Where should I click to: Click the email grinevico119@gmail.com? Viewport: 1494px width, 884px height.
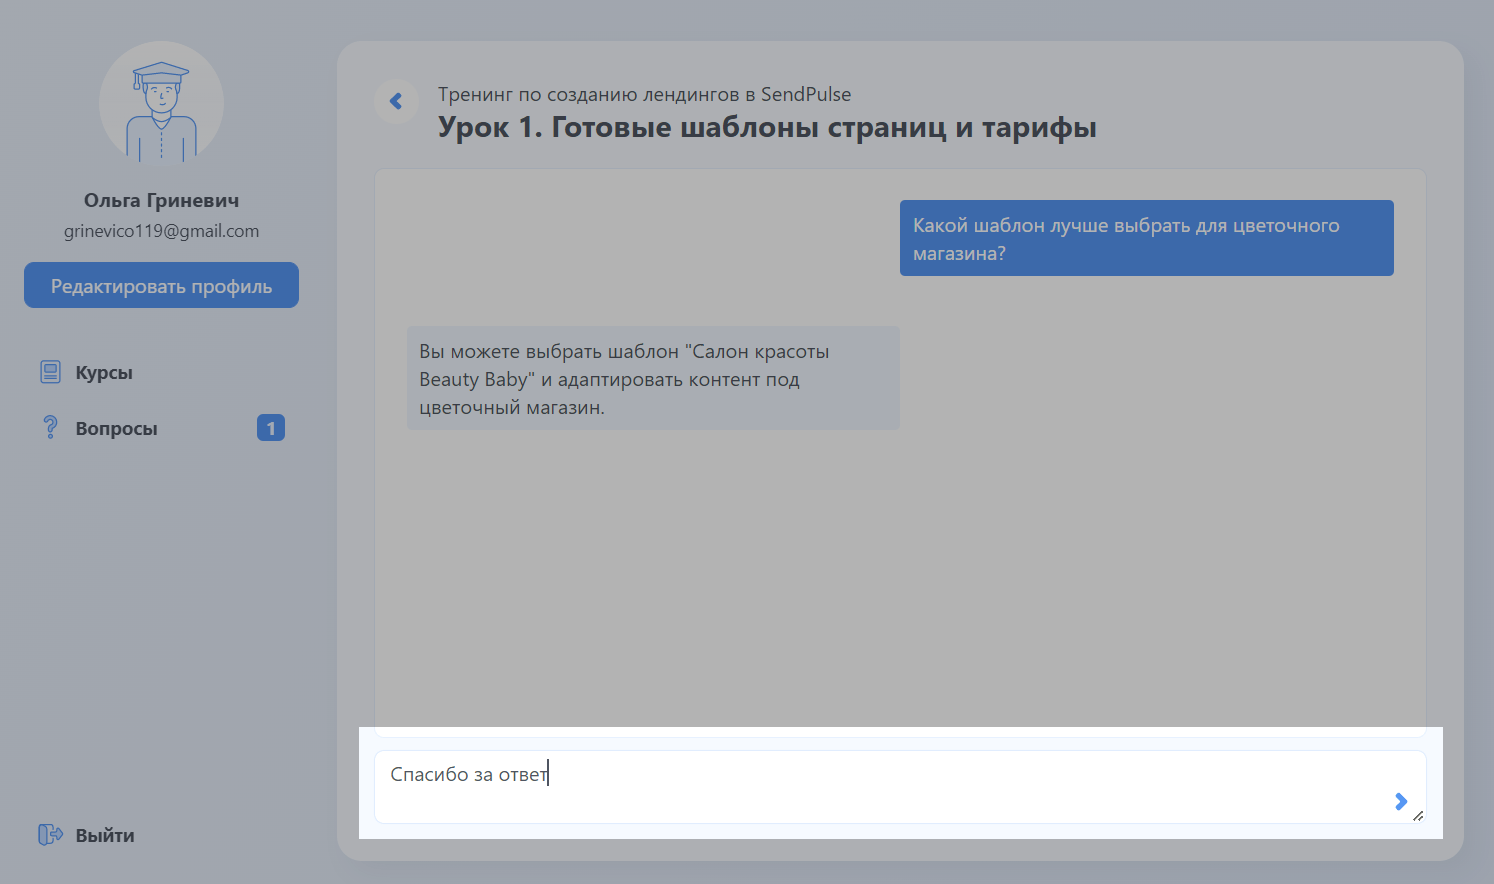161,231
